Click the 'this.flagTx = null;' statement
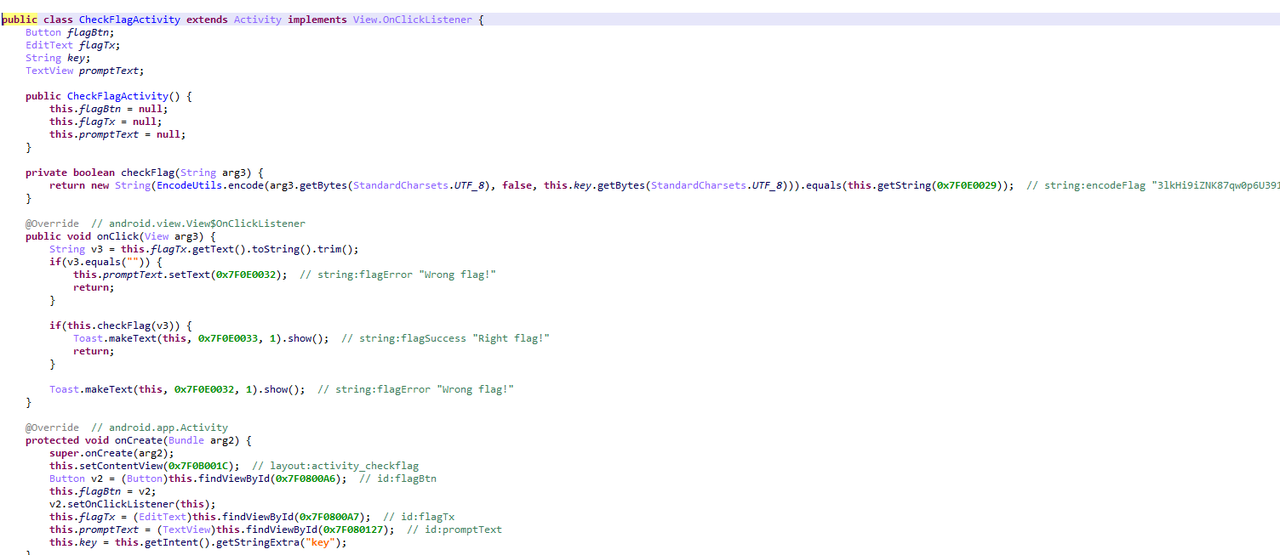Viewport: 1280px width, 555px height. pos(104,122)
